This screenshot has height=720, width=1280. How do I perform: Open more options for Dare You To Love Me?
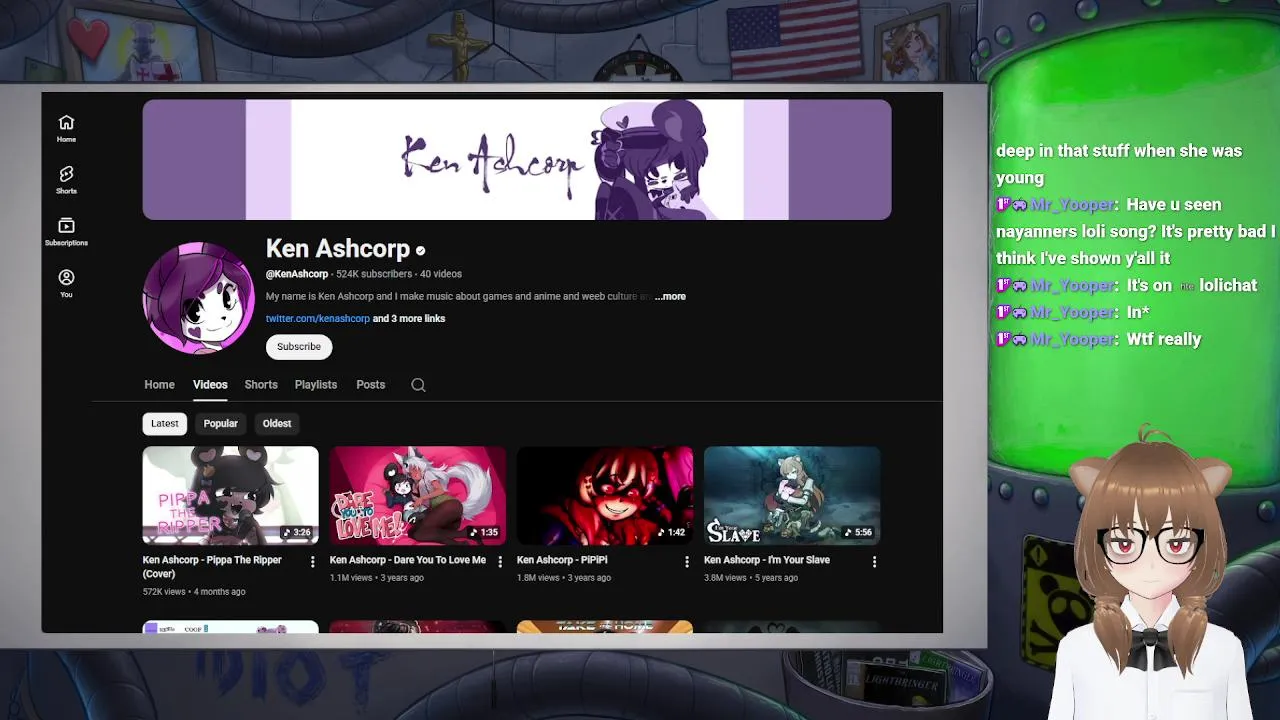click(x=500, y=562)
